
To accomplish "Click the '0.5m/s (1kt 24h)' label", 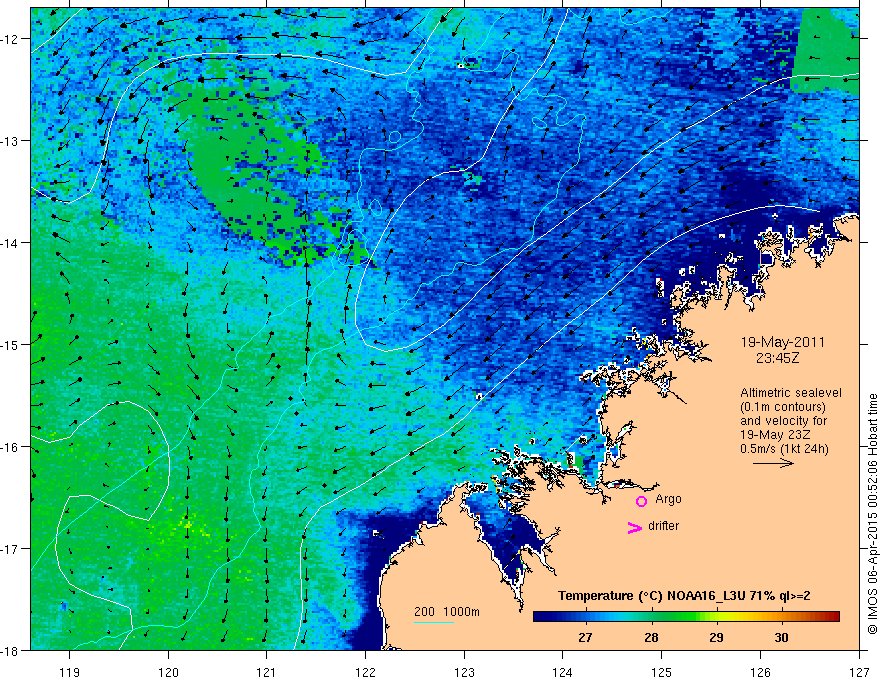I will [x=784, y=449].
